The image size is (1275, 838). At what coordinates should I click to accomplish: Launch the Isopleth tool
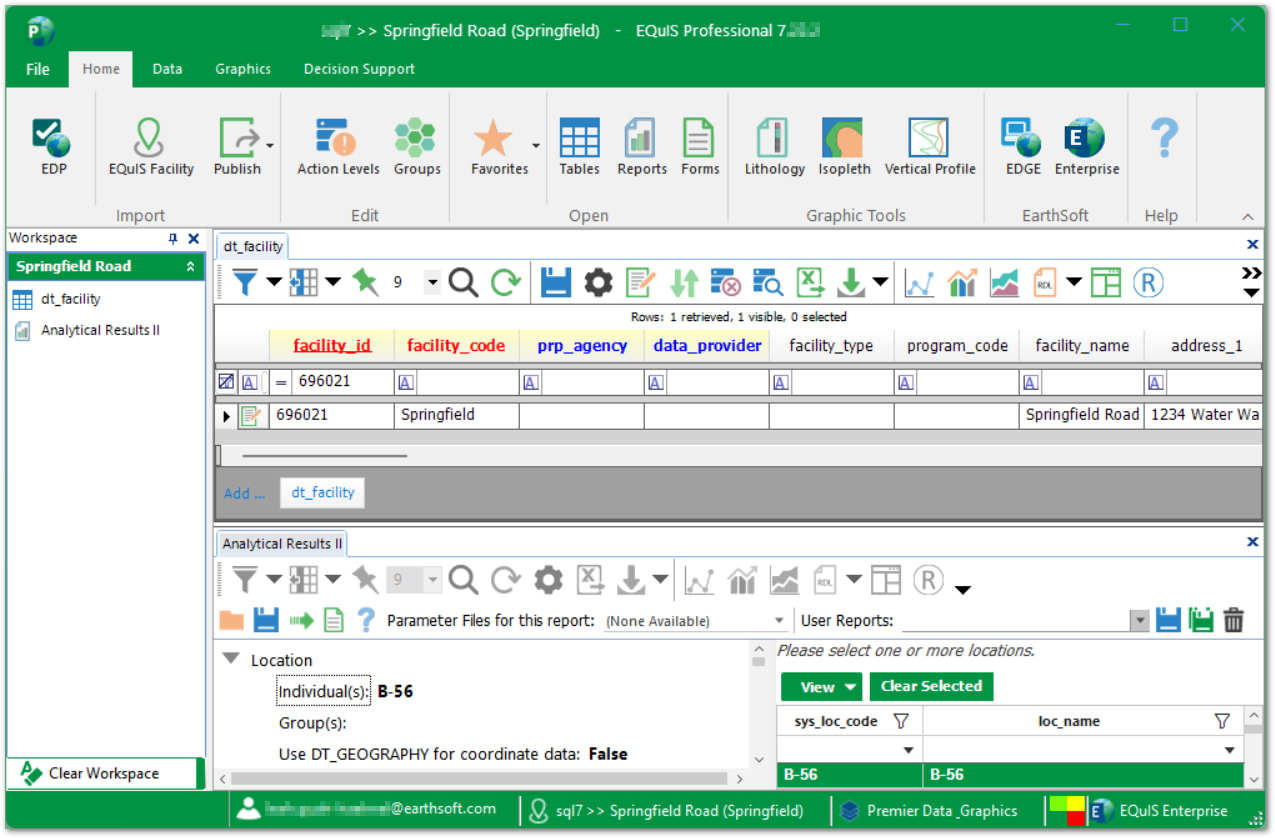click(x=844, y=146)
